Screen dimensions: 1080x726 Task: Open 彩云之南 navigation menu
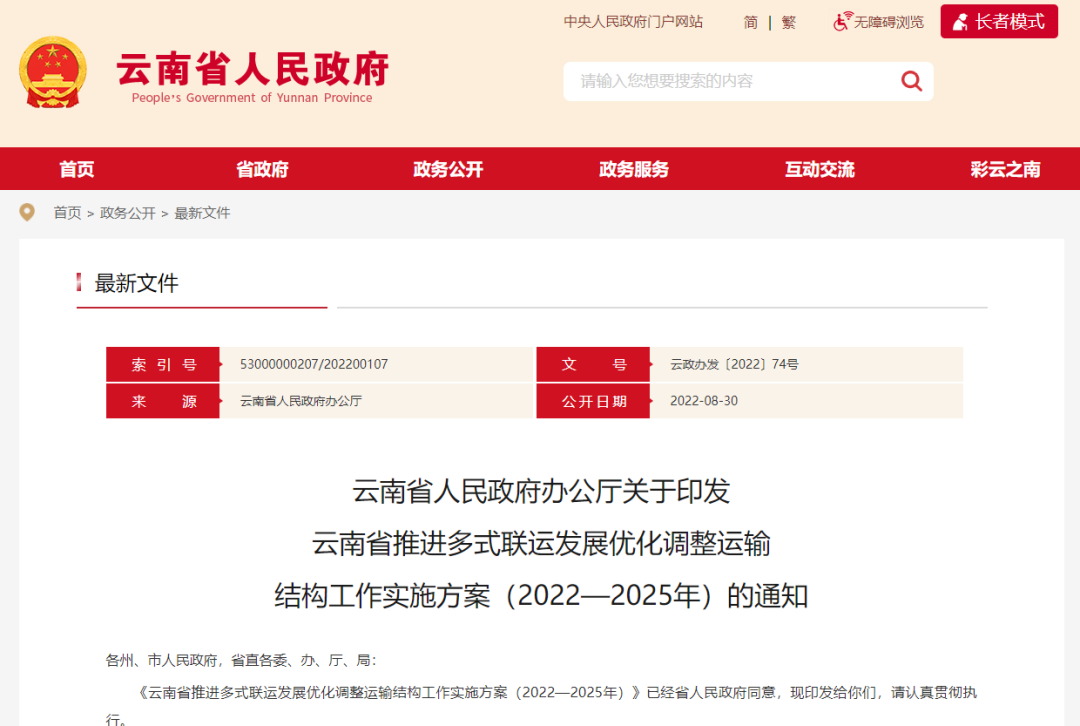pyautogui.click(x=1005, y=169)
